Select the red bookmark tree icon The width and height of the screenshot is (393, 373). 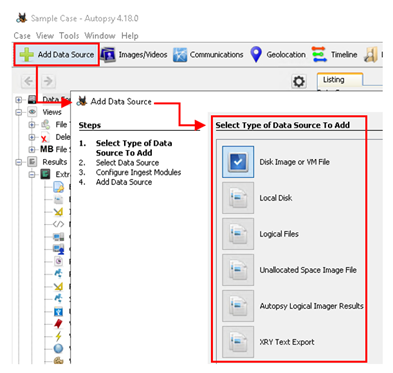(58, 324)
